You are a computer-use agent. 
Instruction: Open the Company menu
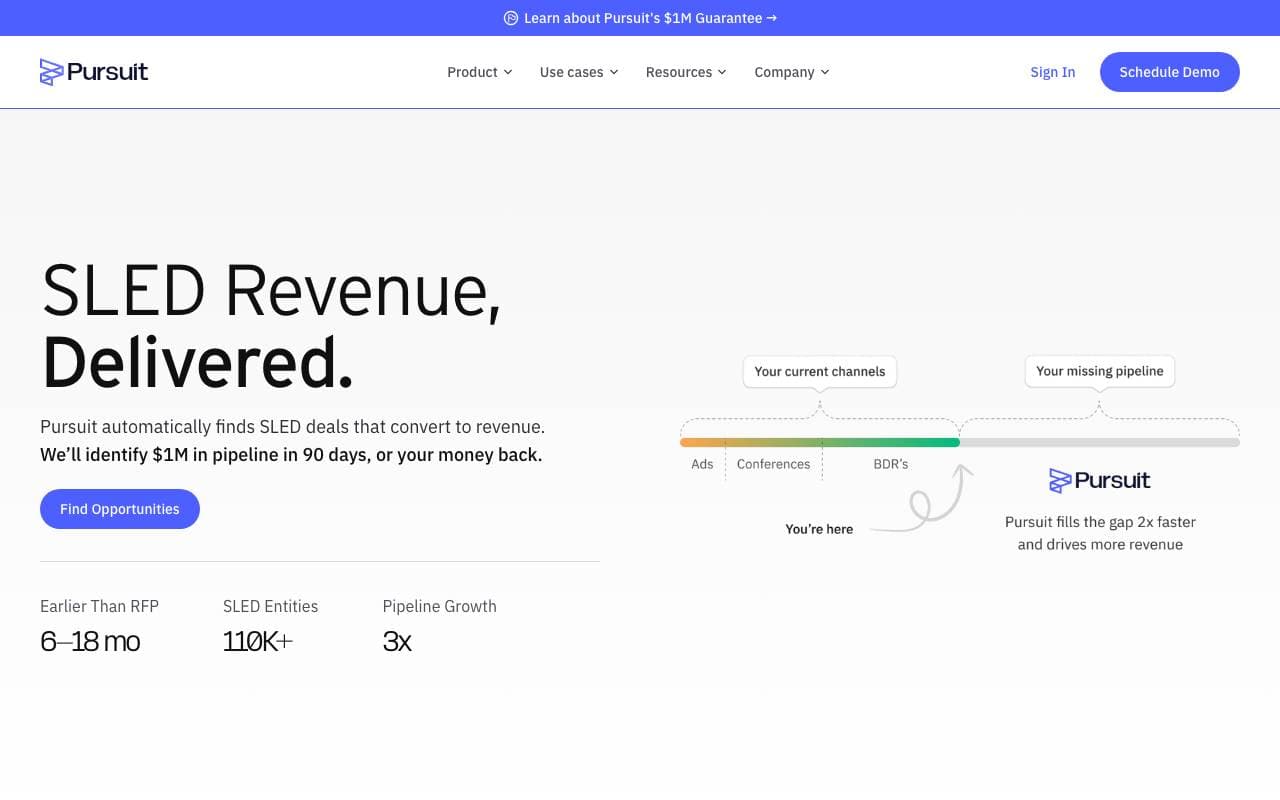tap(792, 72)
